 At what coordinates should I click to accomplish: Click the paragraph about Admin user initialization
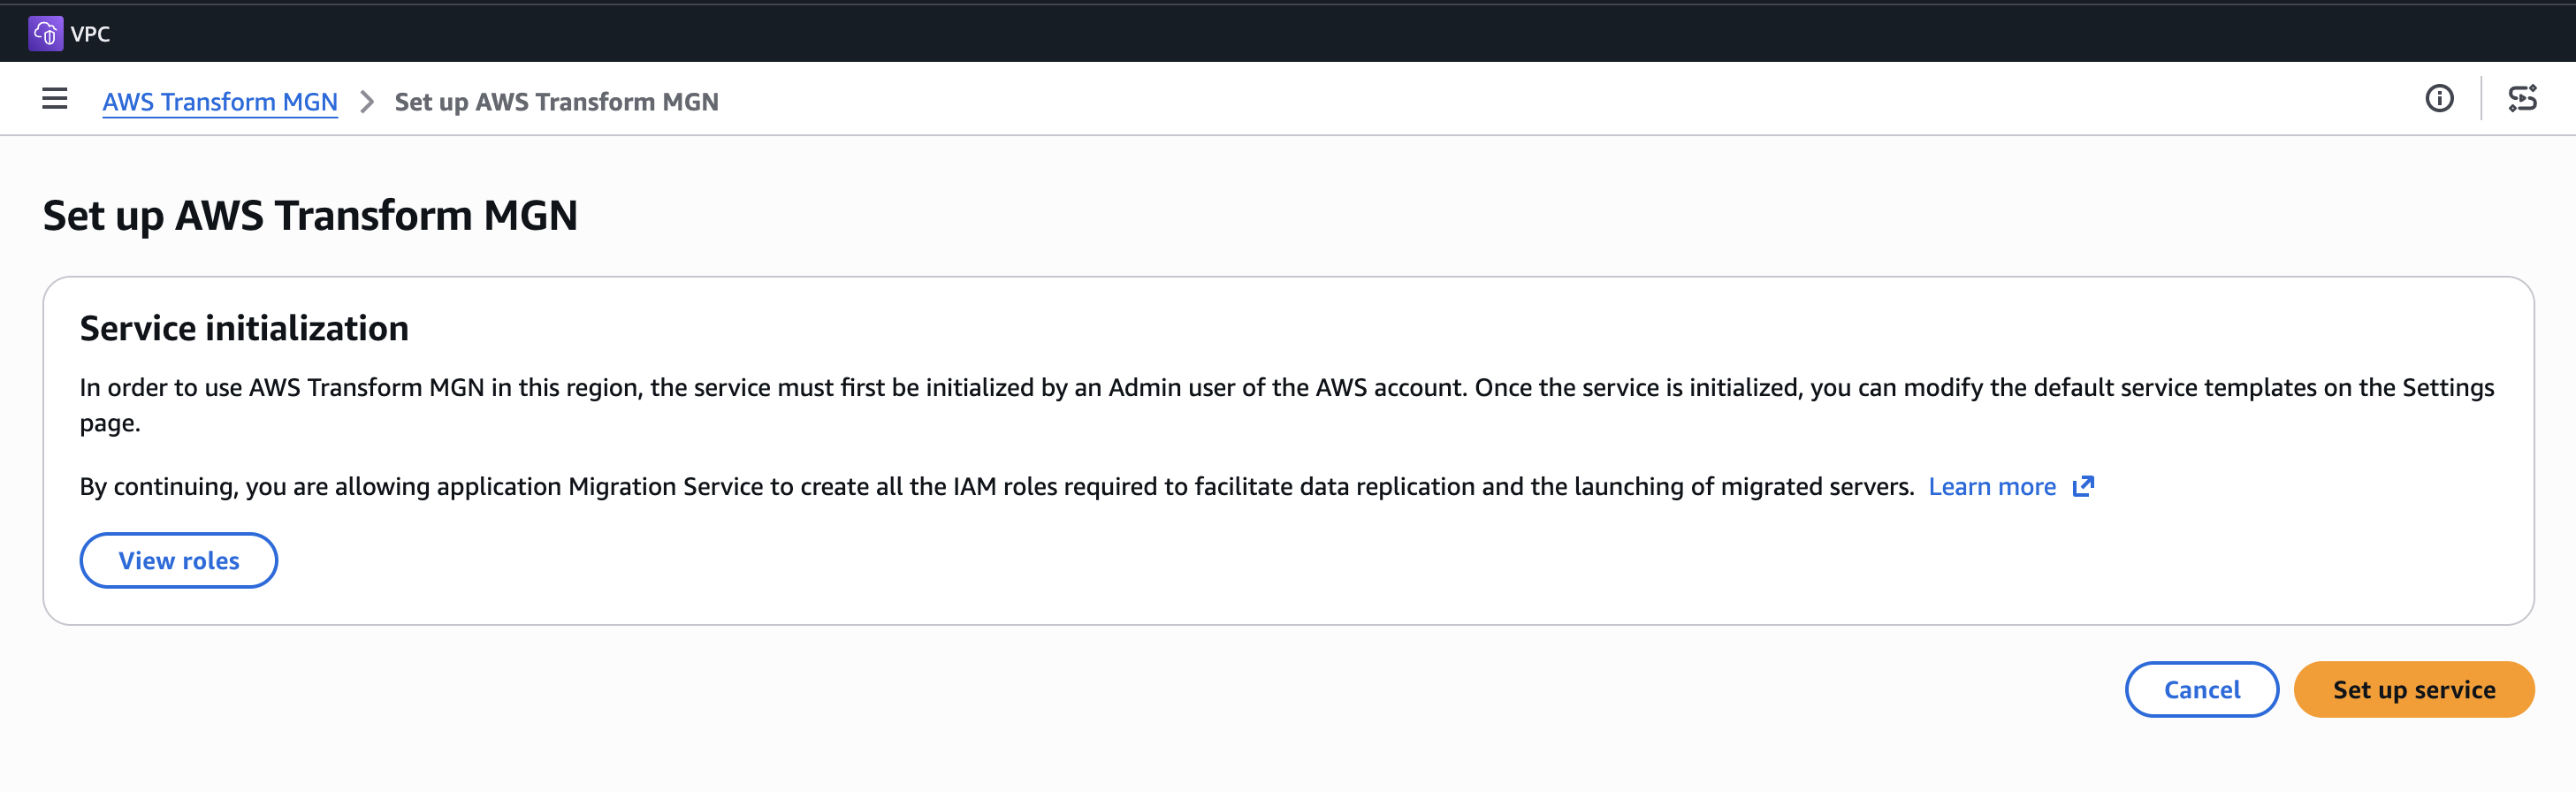coord(1286,405)
